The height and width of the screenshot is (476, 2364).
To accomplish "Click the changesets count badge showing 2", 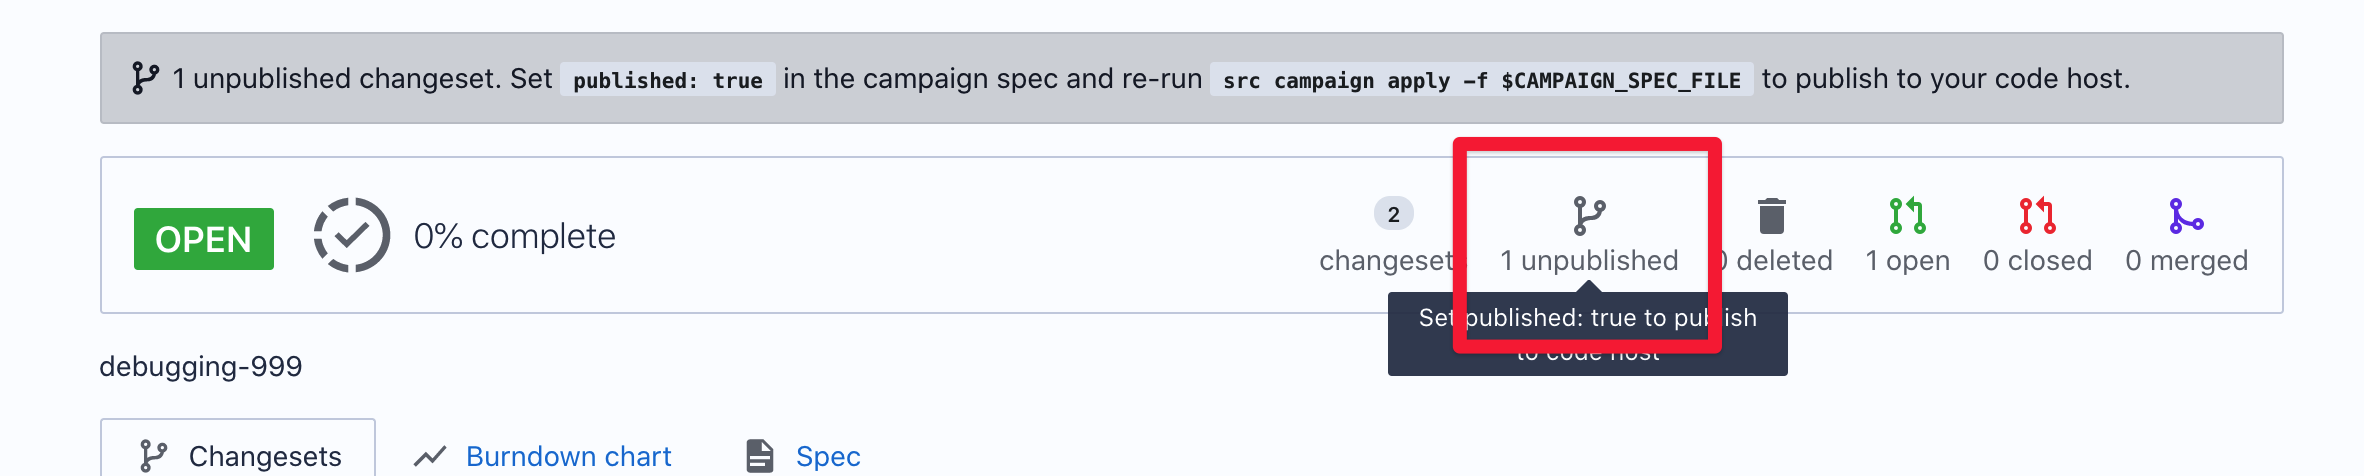I will pos(1393,214).
